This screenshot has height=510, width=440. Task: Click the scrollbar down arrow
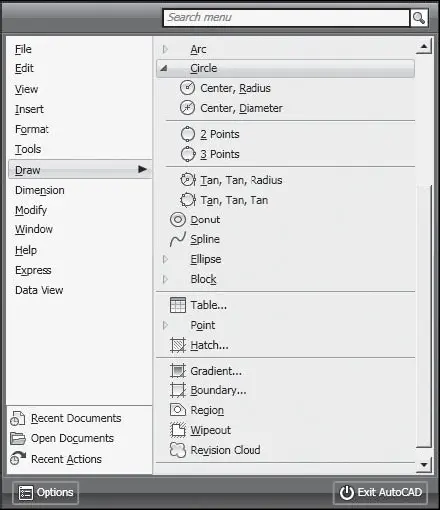pyautogui.click(x=424, y=465)
